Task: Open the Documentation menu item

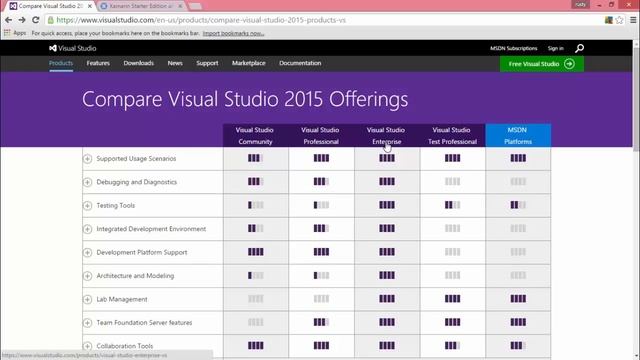Action: coord(300,63)
